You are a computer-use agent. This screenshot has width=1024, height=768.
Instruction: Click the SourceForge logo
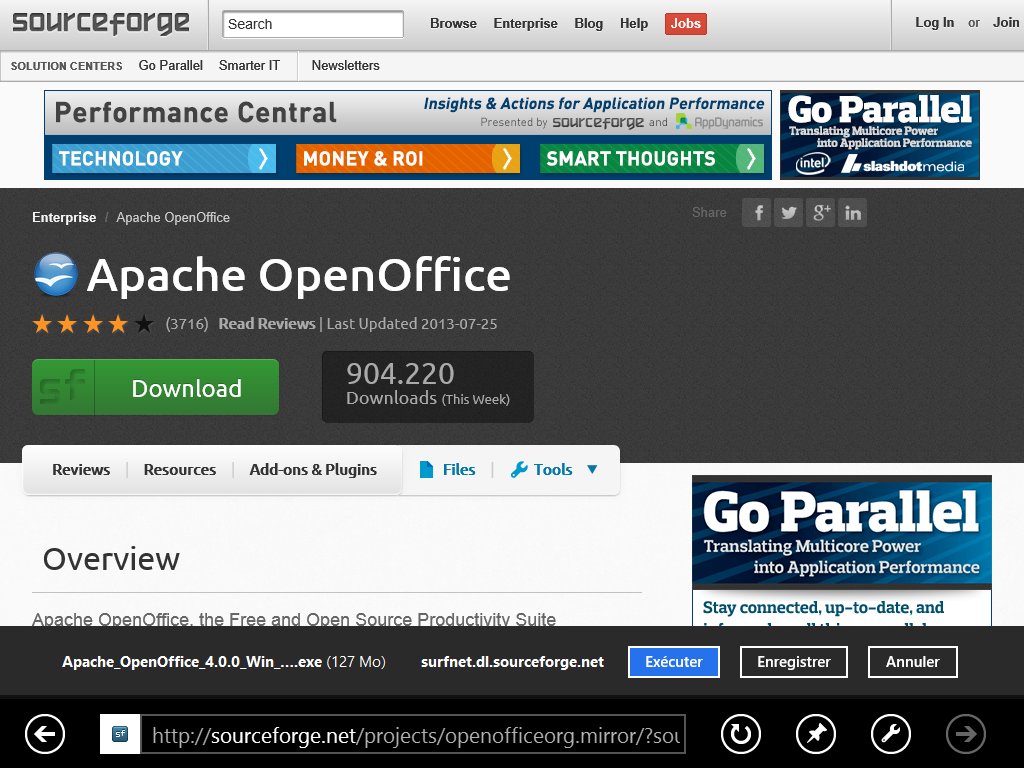click(x=101, y=24)
